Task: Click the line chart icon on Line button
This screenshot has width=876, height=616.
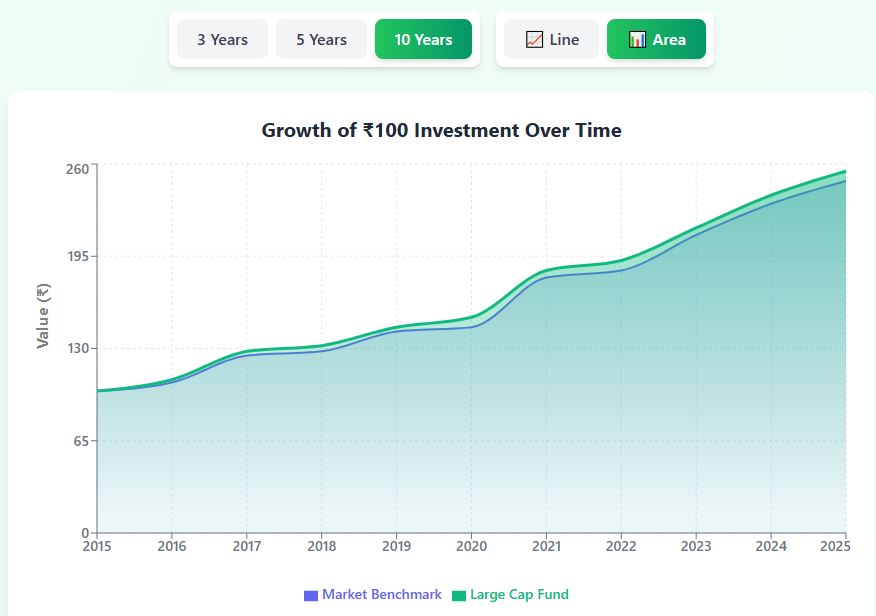Action: click(x=534, y=40)
